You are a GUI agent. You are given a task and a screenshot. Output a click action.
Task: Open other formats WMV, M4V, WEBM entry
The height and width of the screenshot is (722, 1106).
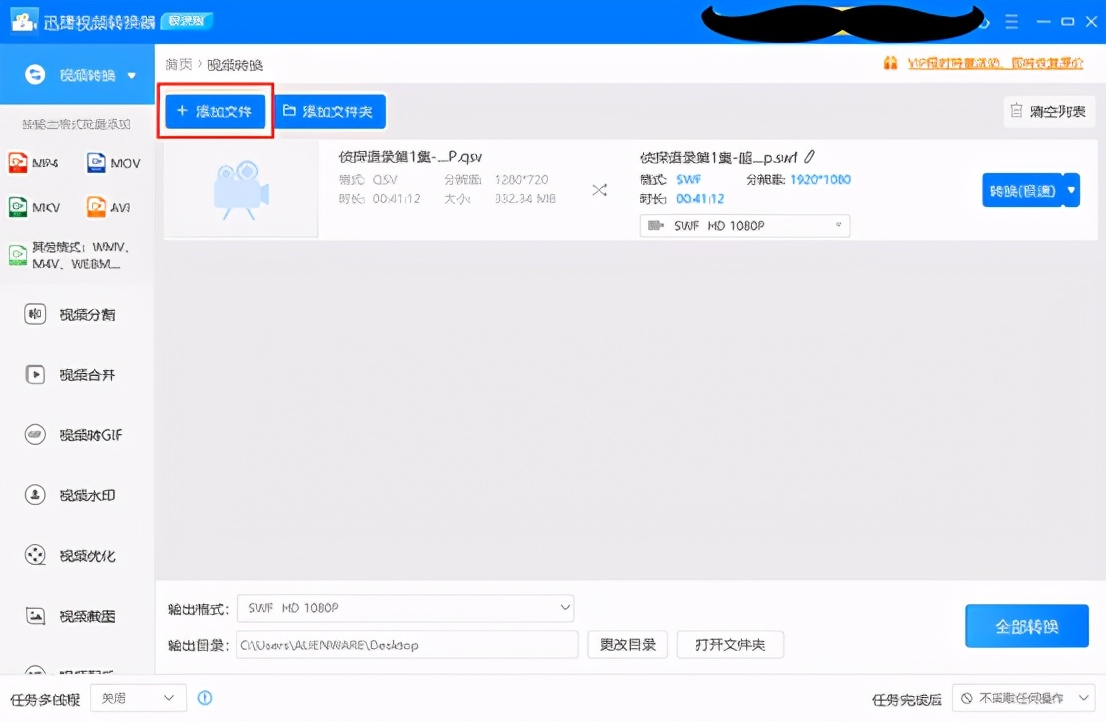(69, 255)
